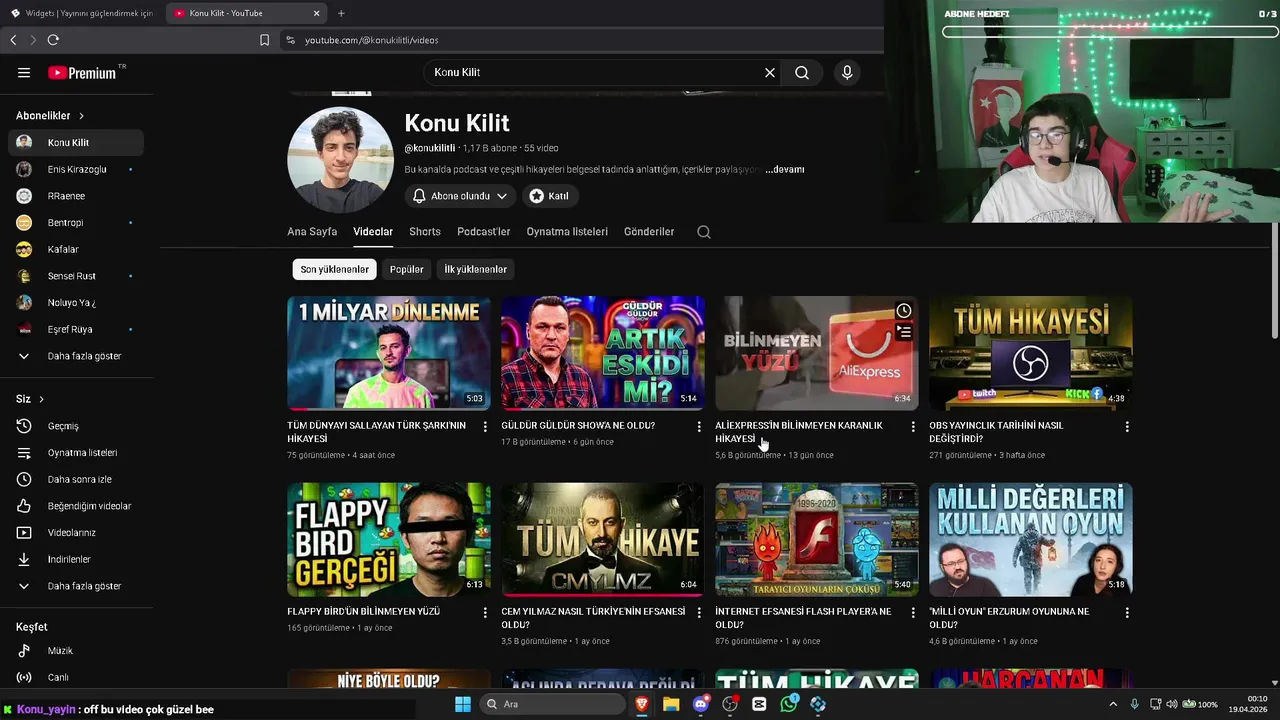Switch to the Ana Sayfa tab
Image resolution: width=1280 pixels, height=720 pixels.
(312, 232)
